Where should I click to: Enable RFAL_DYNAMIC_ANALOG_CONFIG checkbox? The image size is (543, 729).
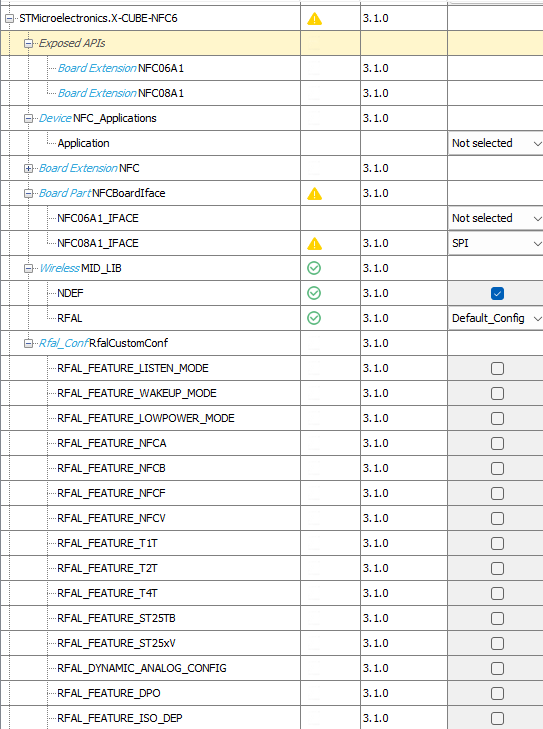[497, 669]
